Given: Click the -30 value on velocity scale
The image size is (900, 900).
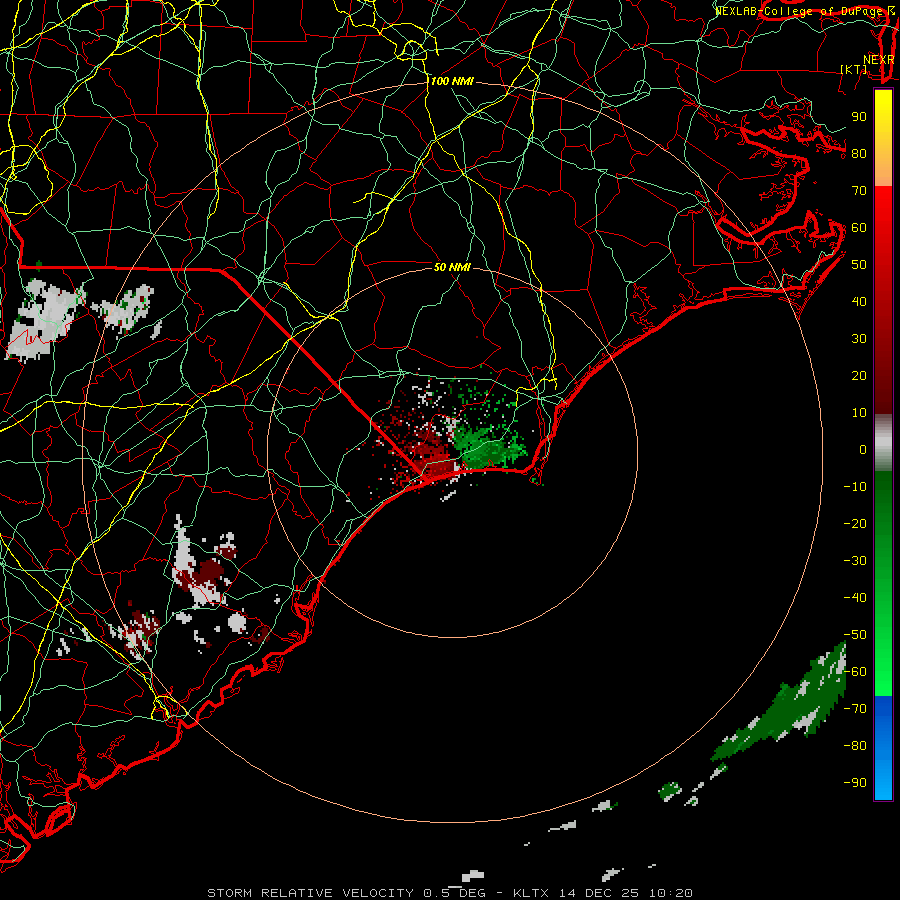Looking at the screenshot, I should 855,561.
